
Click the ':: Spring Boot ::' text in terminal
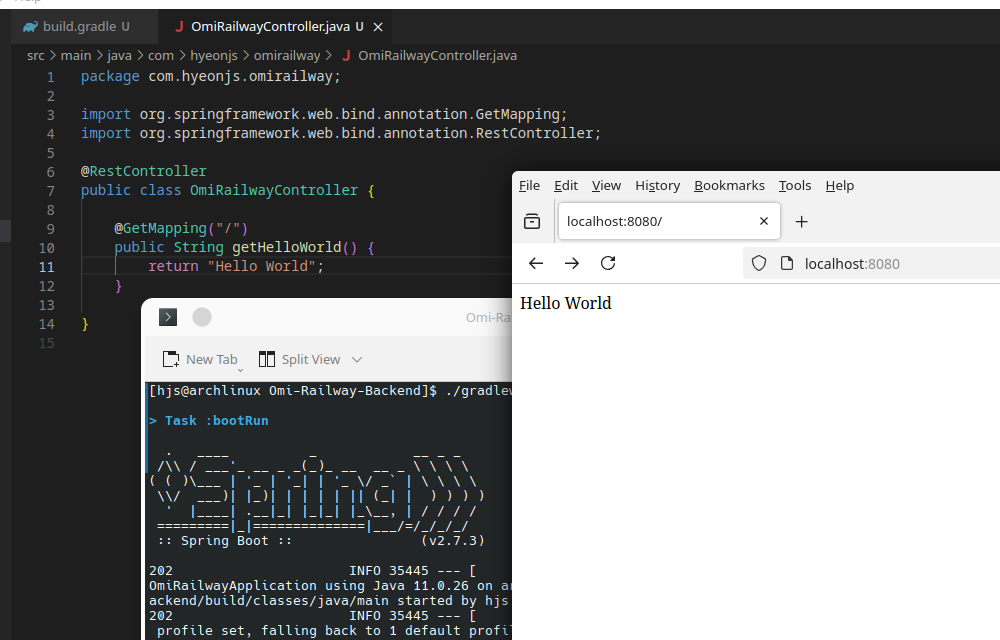point(224,541)
